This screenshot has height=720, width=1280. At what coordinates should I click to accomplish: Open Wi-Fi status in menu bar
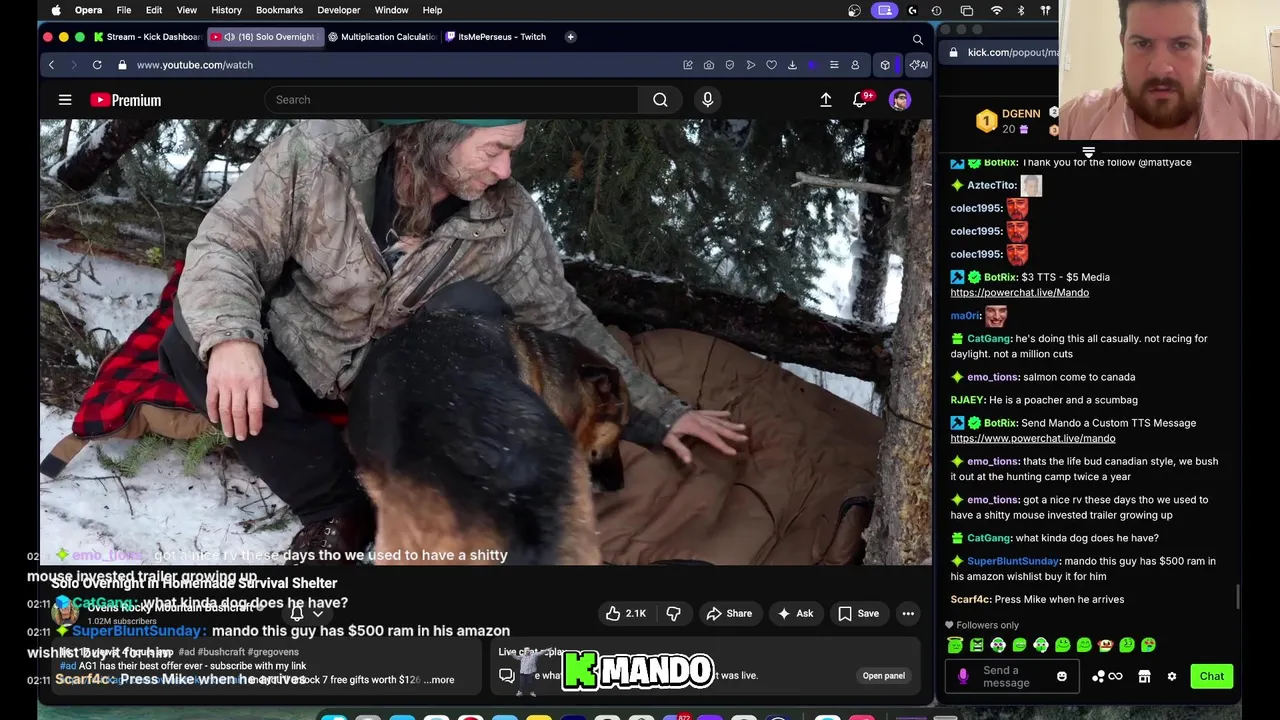[x=996, y=10]
